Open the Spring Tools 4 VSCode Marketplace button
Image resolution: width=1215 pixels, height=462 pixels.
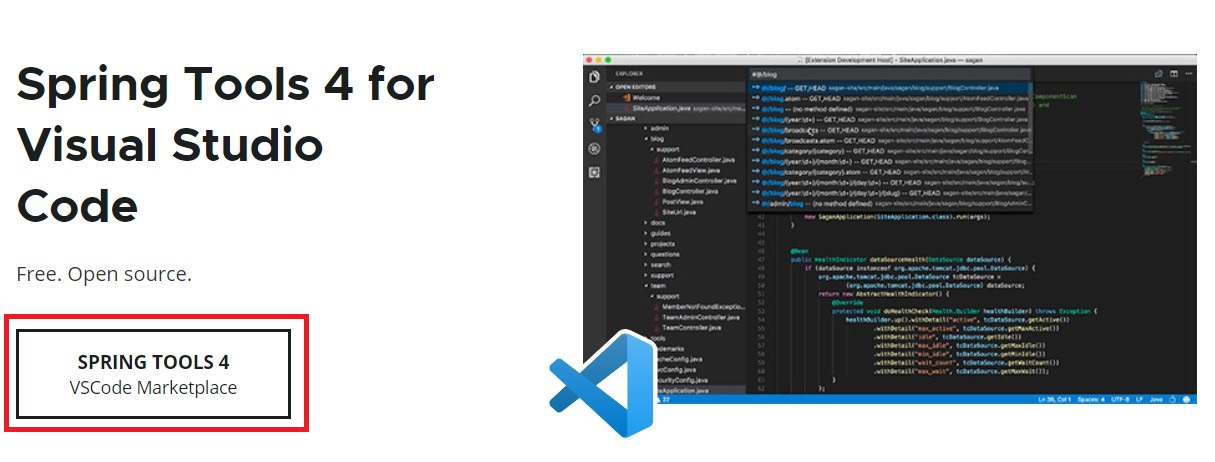pyautogui.click(x=154, y=374)
